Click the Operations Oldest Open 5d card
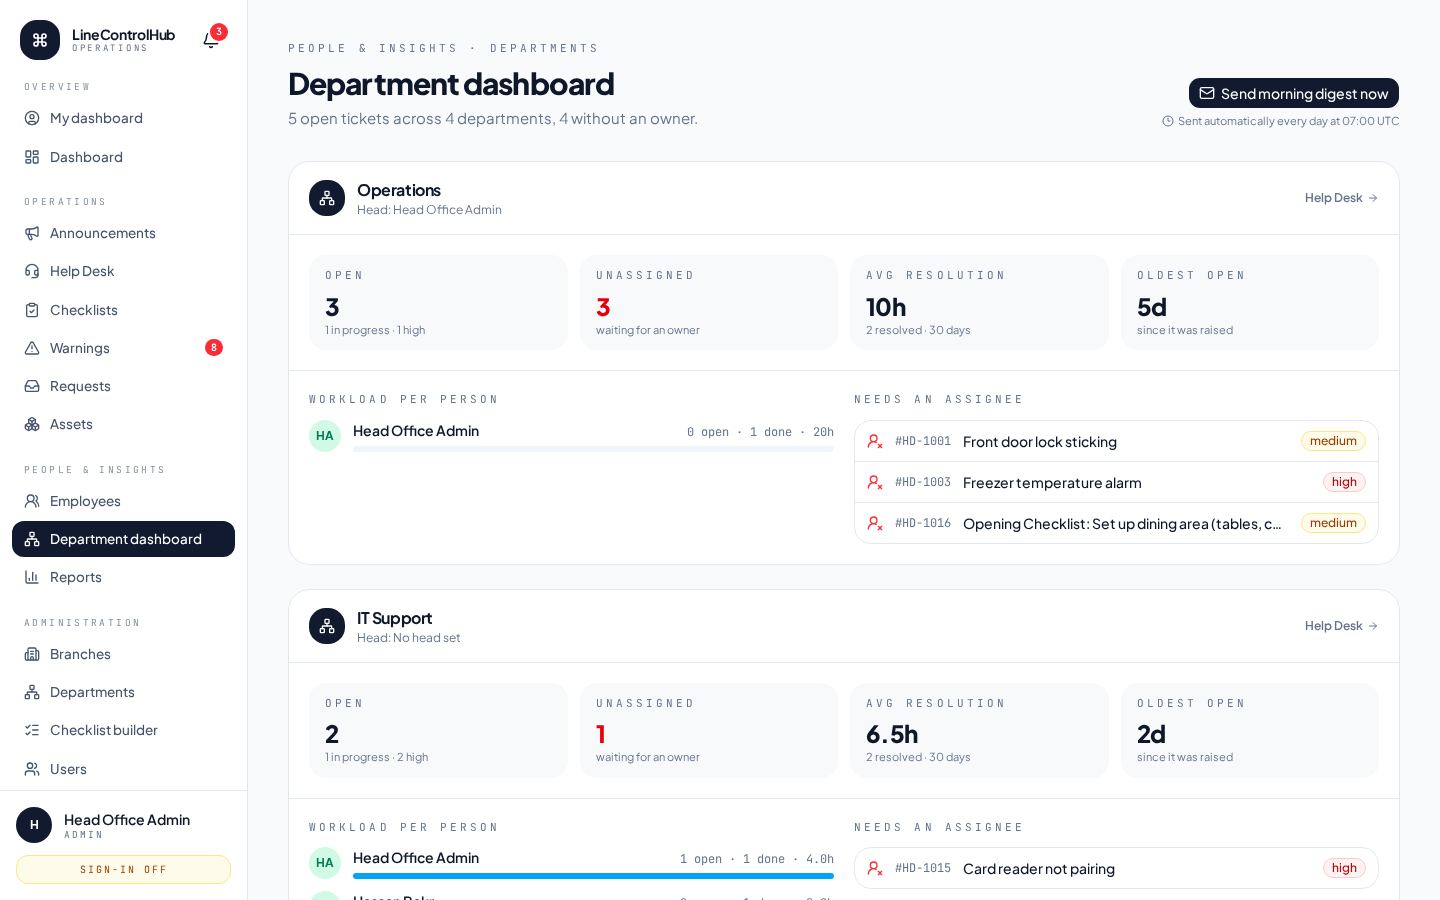The height and width of the screenshot is (900, 1440). pos(1250,303)
